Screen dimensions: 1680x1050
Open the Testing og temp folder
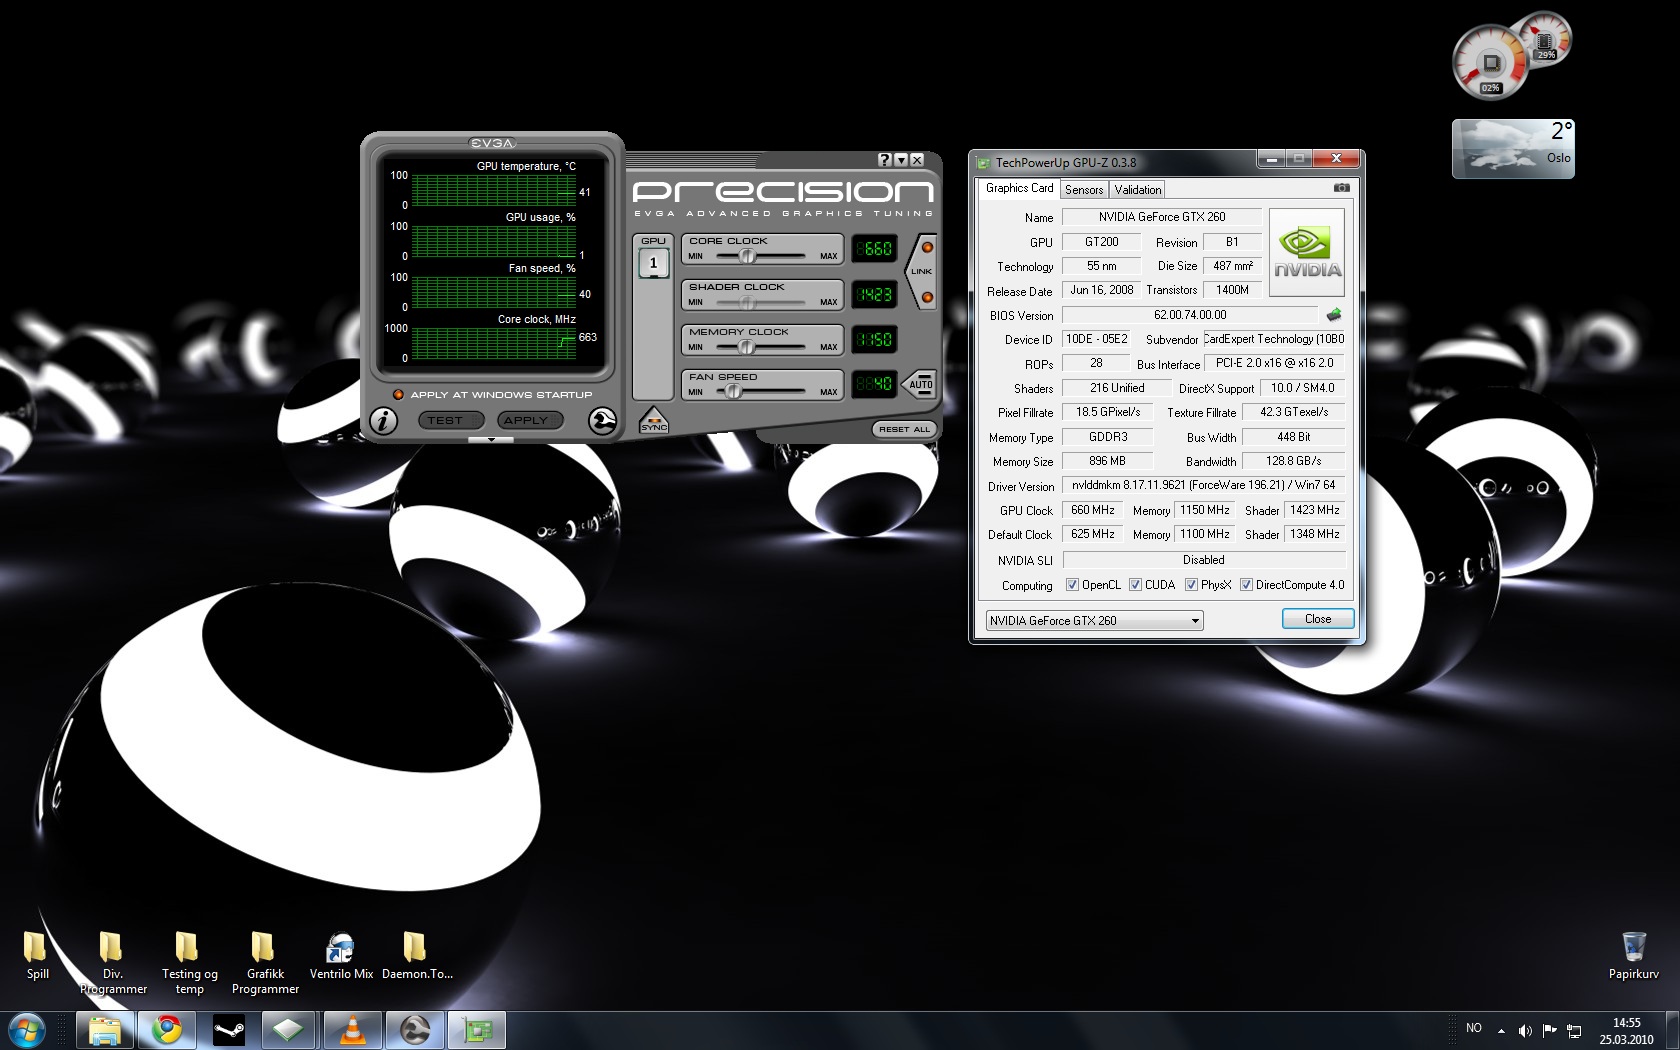[x=189, y=962]
